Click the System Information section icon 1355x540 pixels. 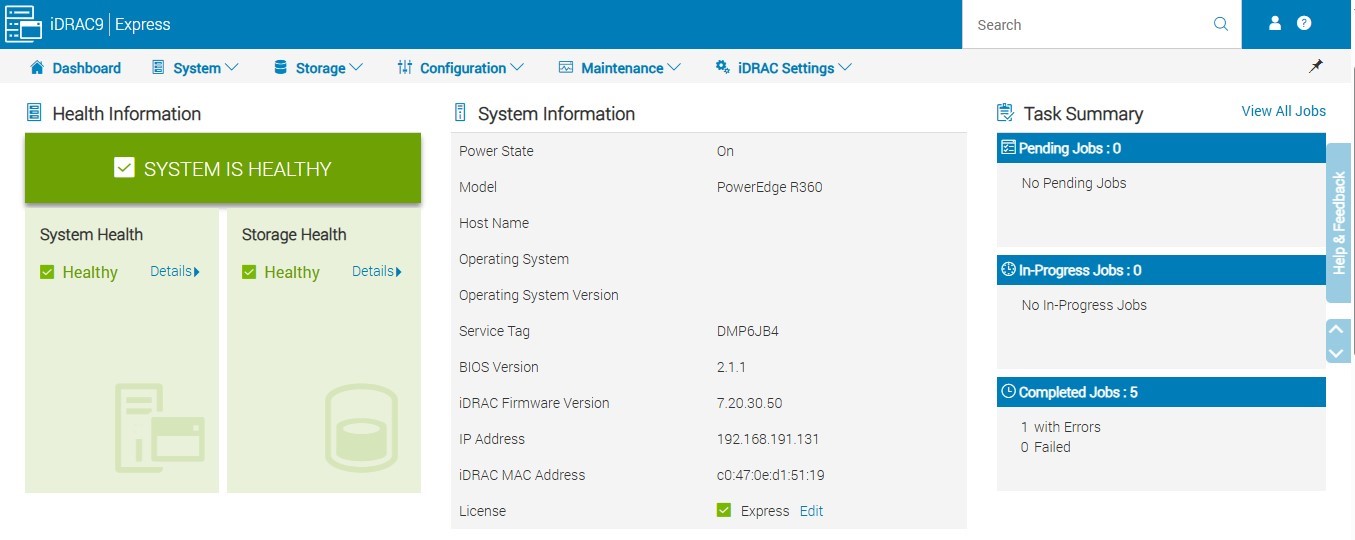[460, 113]
